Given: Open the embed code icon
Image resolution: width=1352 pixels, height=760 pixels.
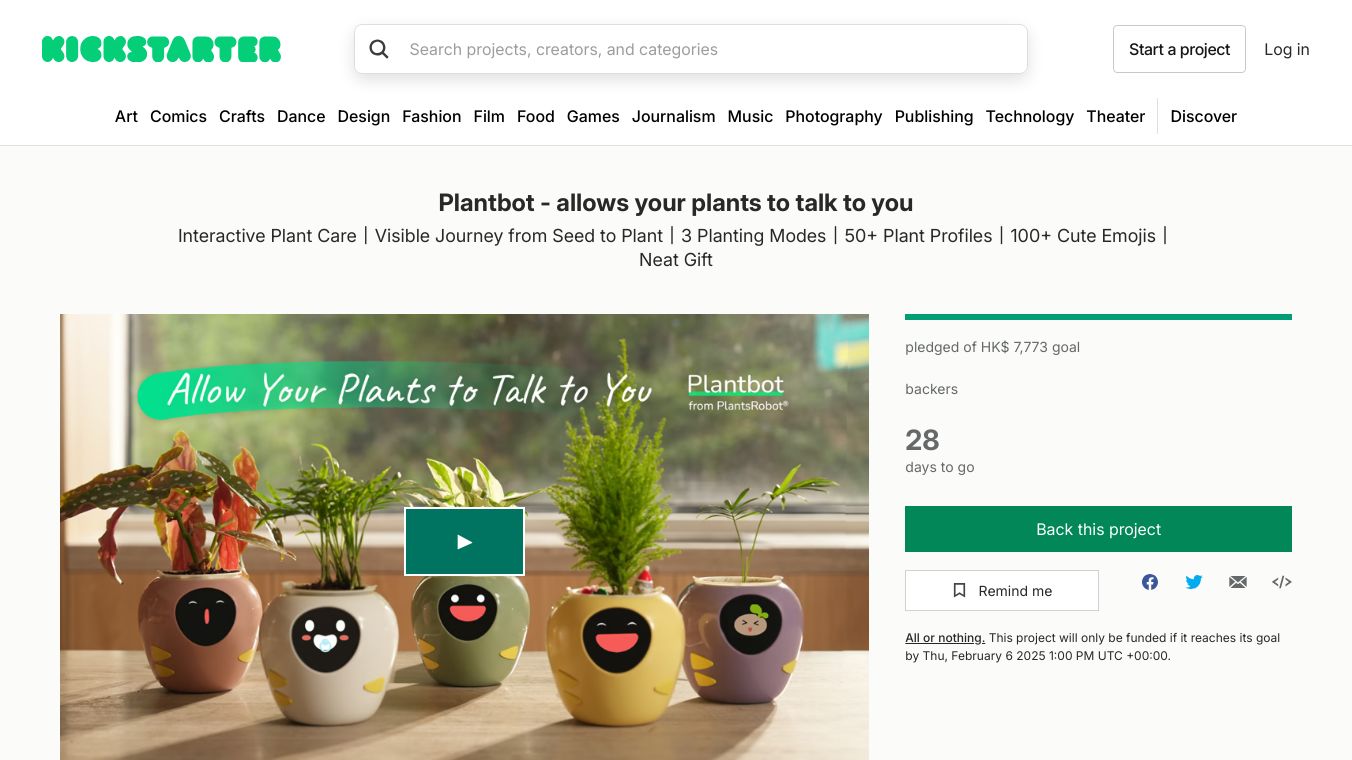Looking at the screenshot, I should coord(1282,582).
